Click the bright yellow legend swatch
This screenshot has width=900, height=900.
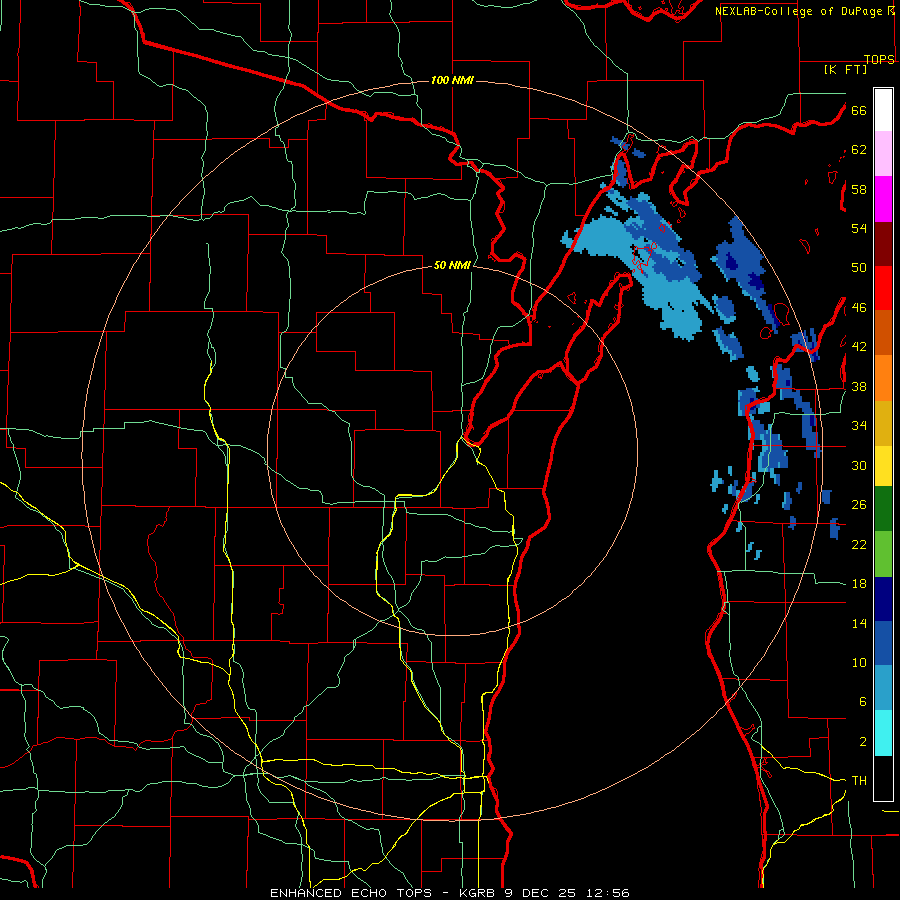pyautogui.click(x=883, y=465)
